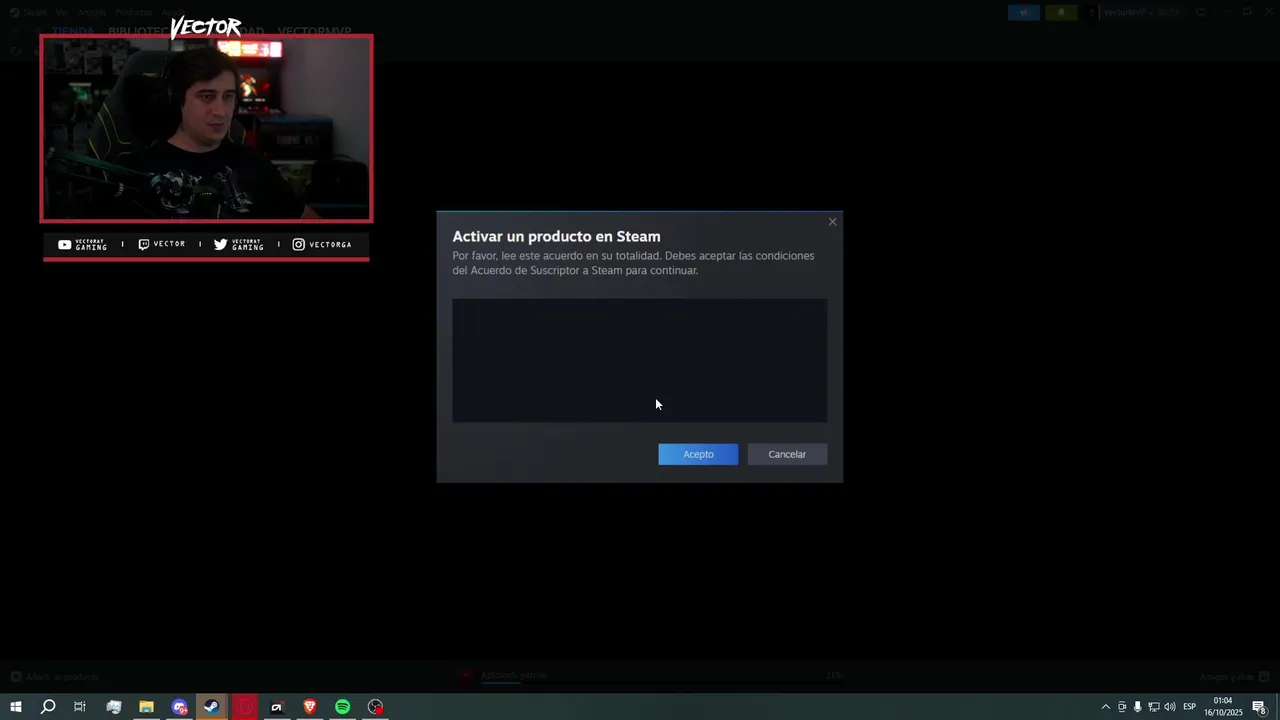
Task: Click the microphone tray icon
Action: (1137, 707)
